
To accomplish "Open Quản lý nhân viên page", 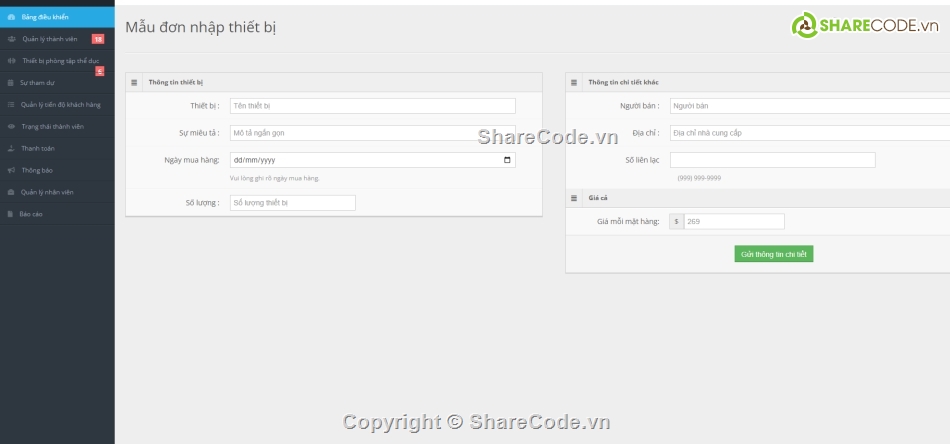I will (47, 192).
